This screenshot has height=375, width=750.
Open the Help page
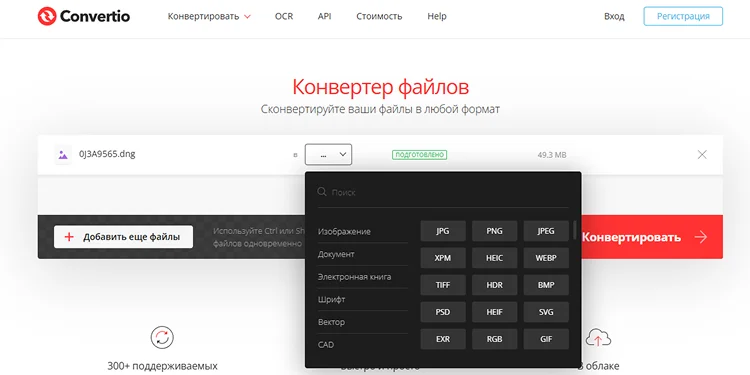click(437, 16)
